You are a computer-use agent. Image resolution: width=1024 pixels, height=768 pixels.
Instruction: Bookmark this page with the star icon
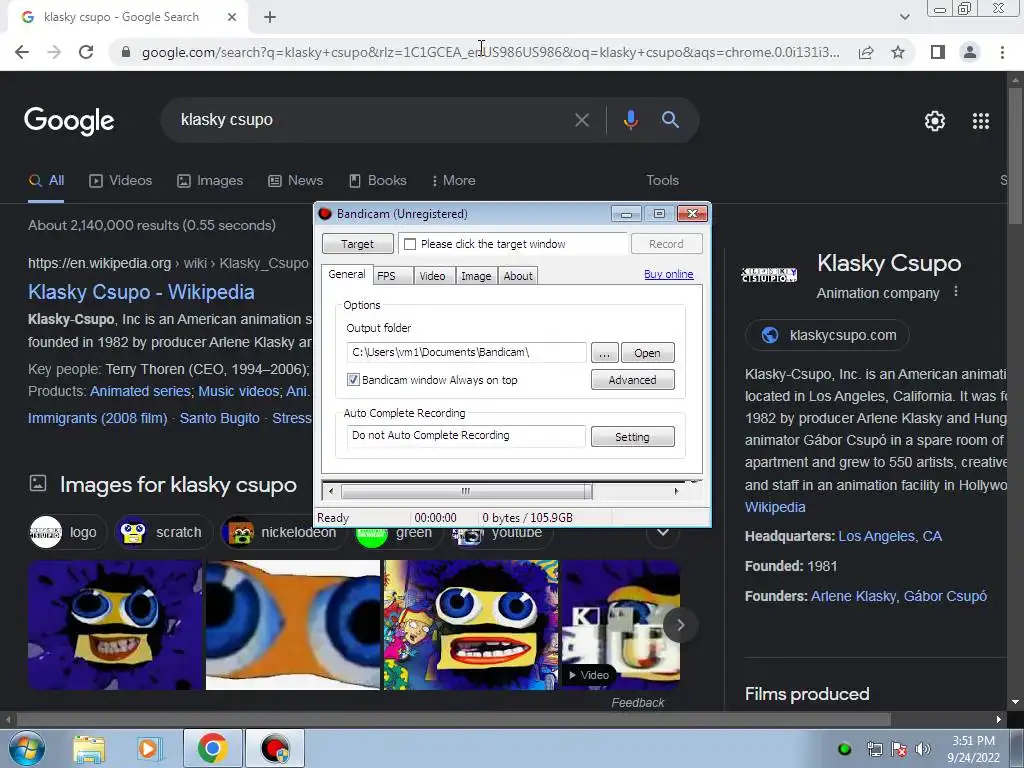point(898,52)
